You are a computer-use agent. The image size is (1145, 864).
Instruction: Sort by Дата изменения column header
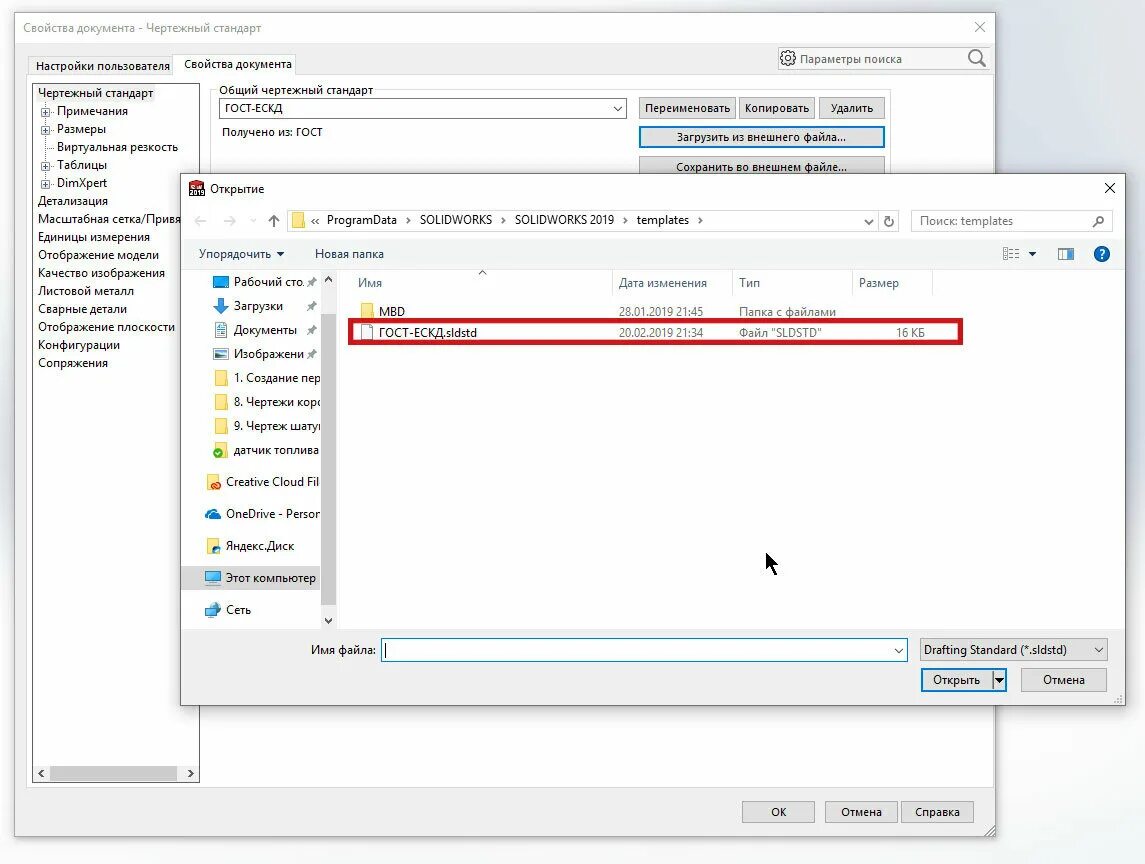(x=672, y=283)
